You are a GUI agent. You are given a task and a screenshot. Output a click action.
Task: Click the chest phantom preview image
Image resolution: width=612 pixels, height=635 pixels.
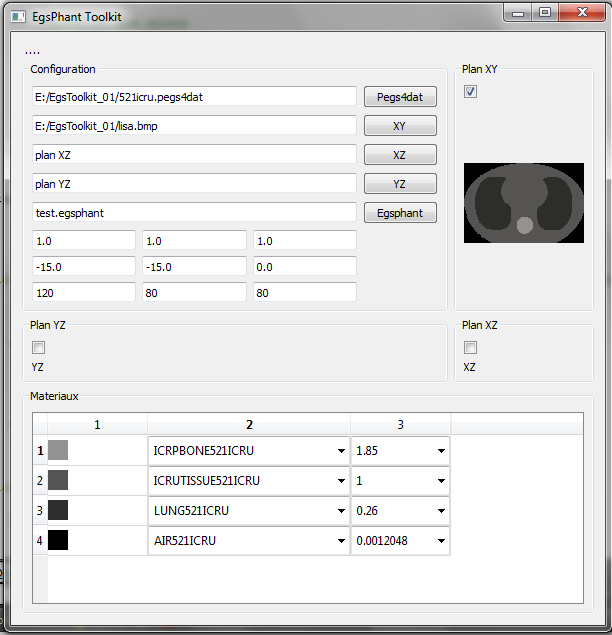pos(523,203)
